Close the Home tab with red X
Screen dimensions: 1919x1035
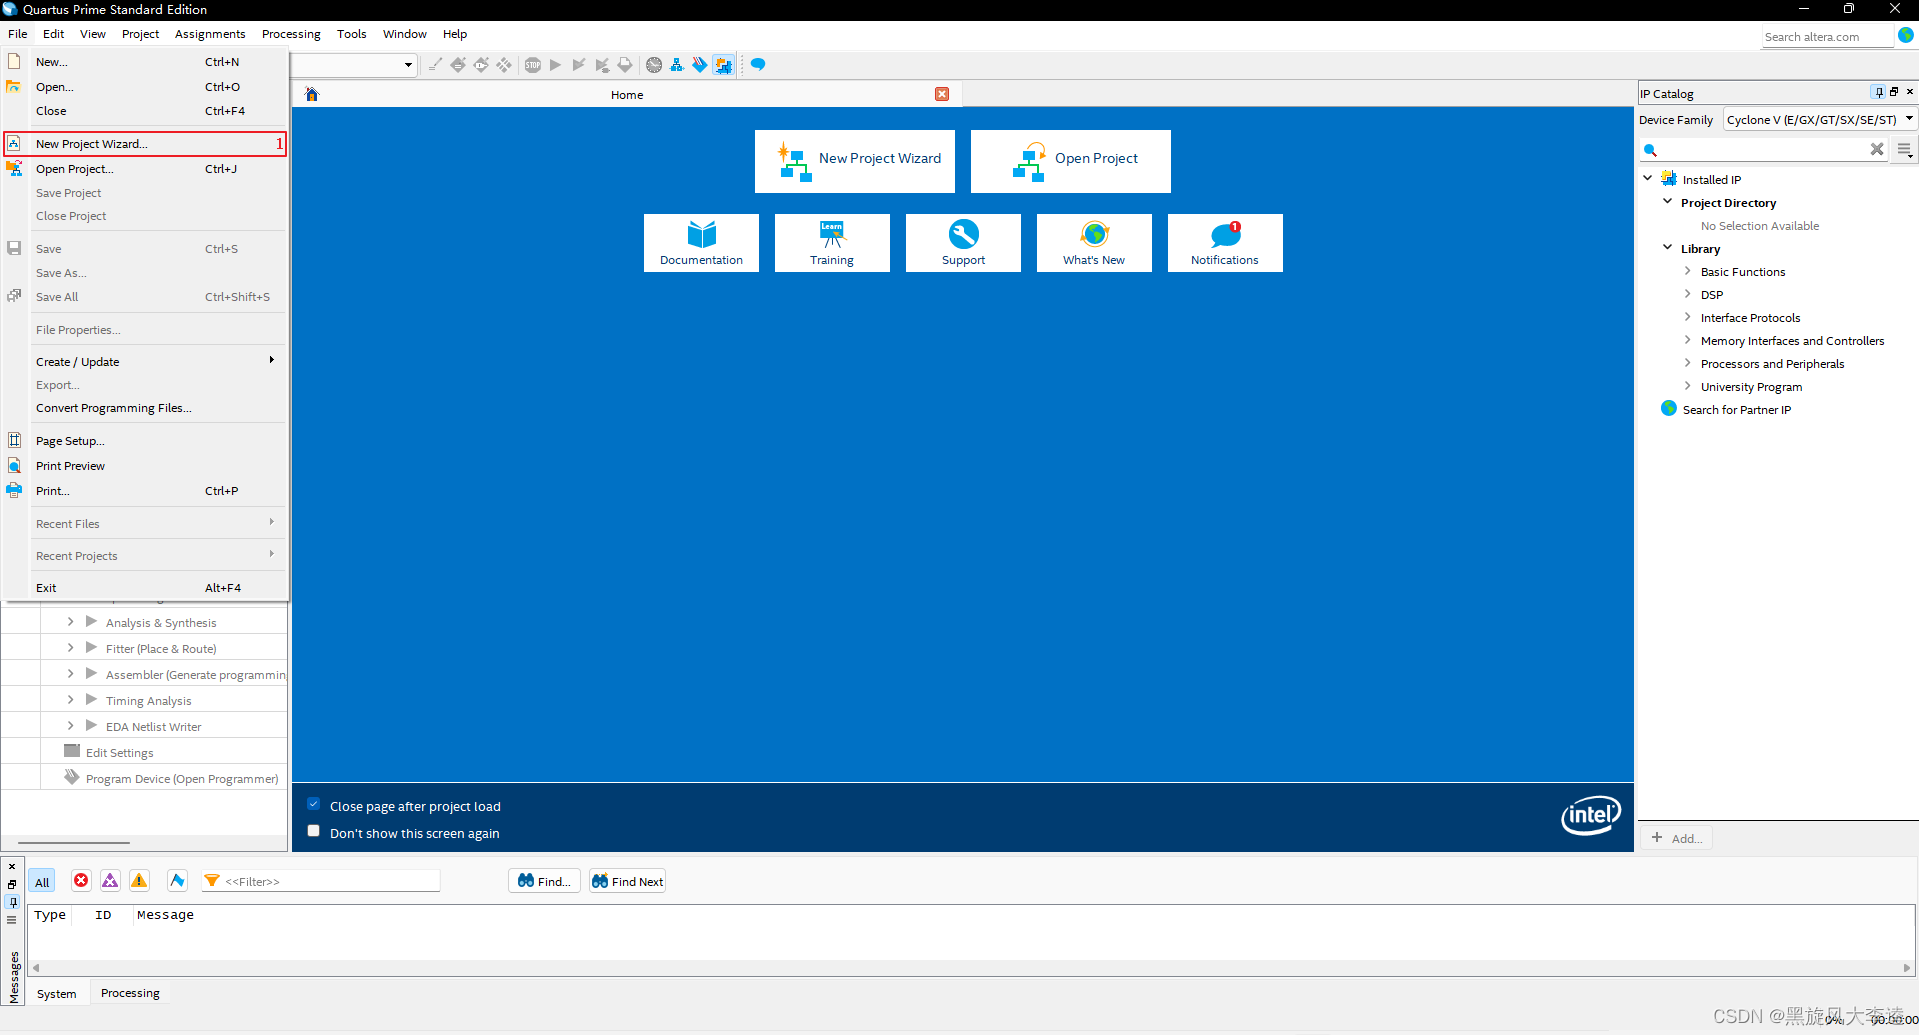tap(942, 94)
